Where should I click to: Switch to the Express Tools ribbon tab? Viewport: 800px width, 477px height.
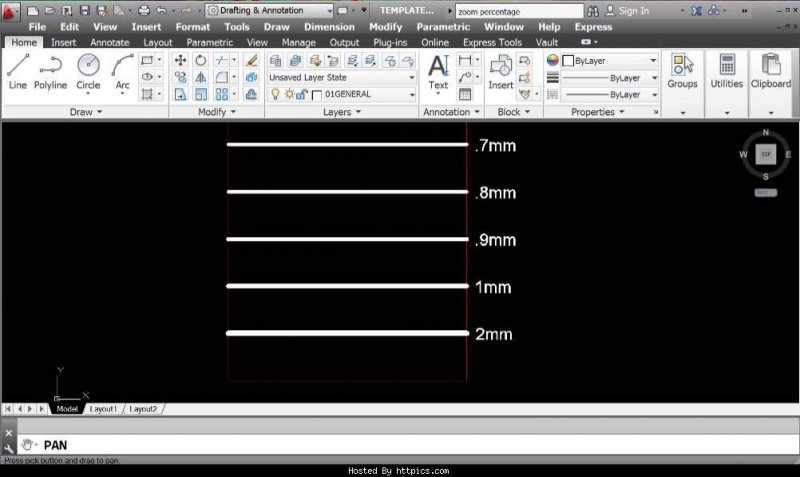tap(492, 43)
